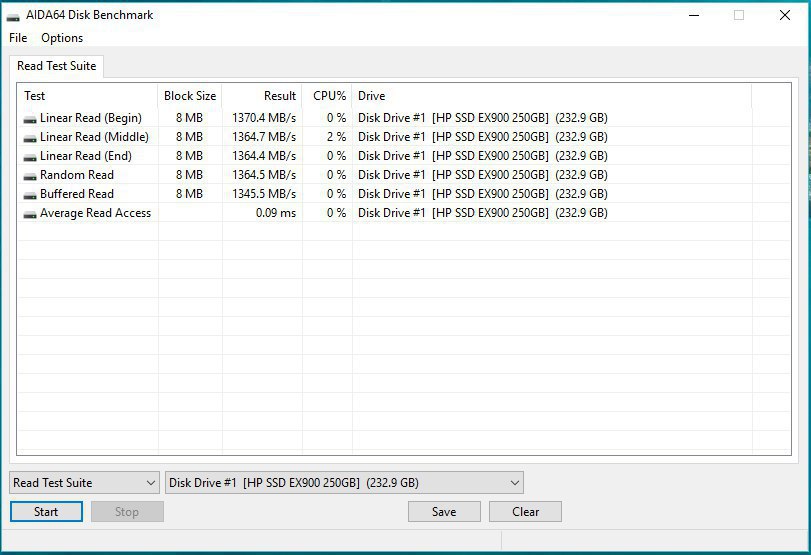Select the Linear Read (Middle) row
The width and height of the screenshot is (811, 555).
click(404, 137)
